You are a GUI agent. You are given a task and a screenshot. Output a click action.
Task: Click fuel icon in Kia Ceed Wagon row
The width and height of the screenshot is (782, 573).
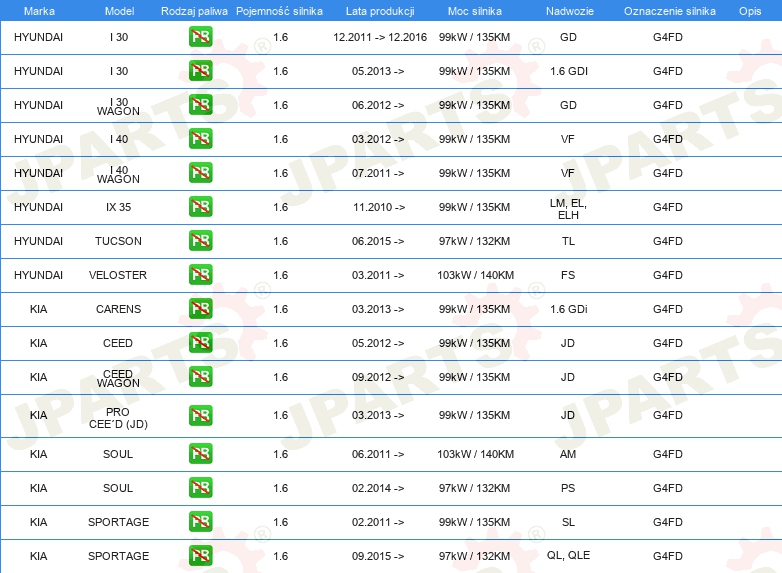(x=200, y=377)
